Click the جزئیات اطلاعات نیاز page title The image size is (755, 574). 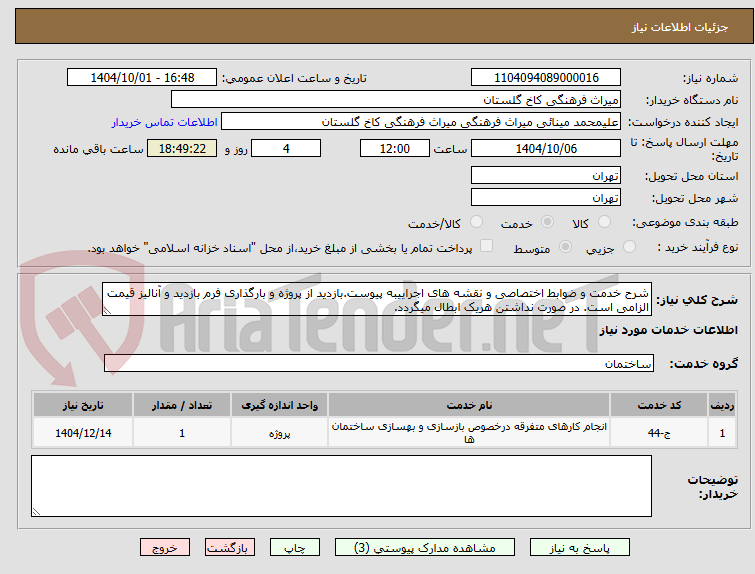click(x=680, y=27)
